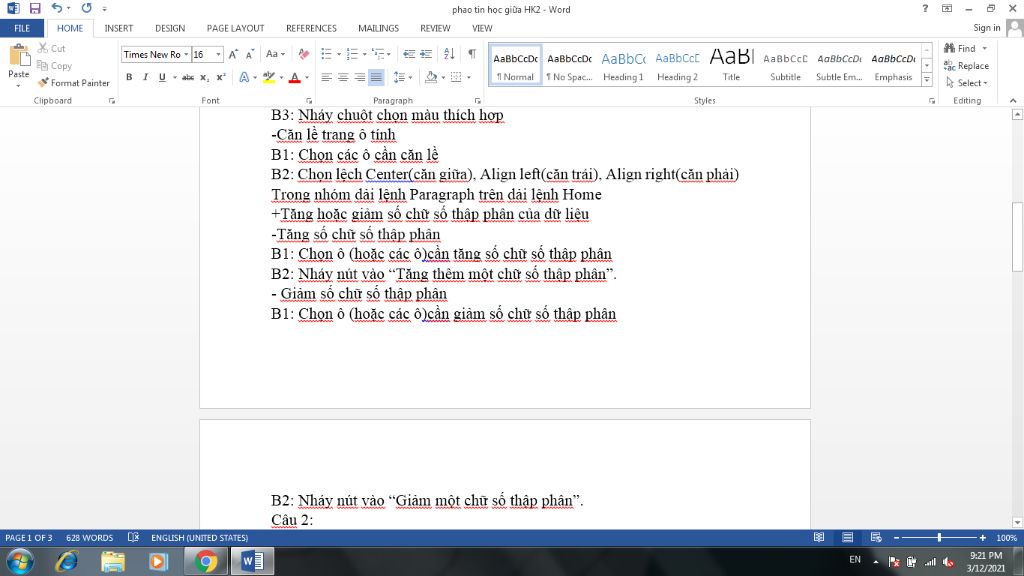Click the Redo (repeat) icon
The width and height of the screenshot is (1024, 576).
(x=86, y=8)
